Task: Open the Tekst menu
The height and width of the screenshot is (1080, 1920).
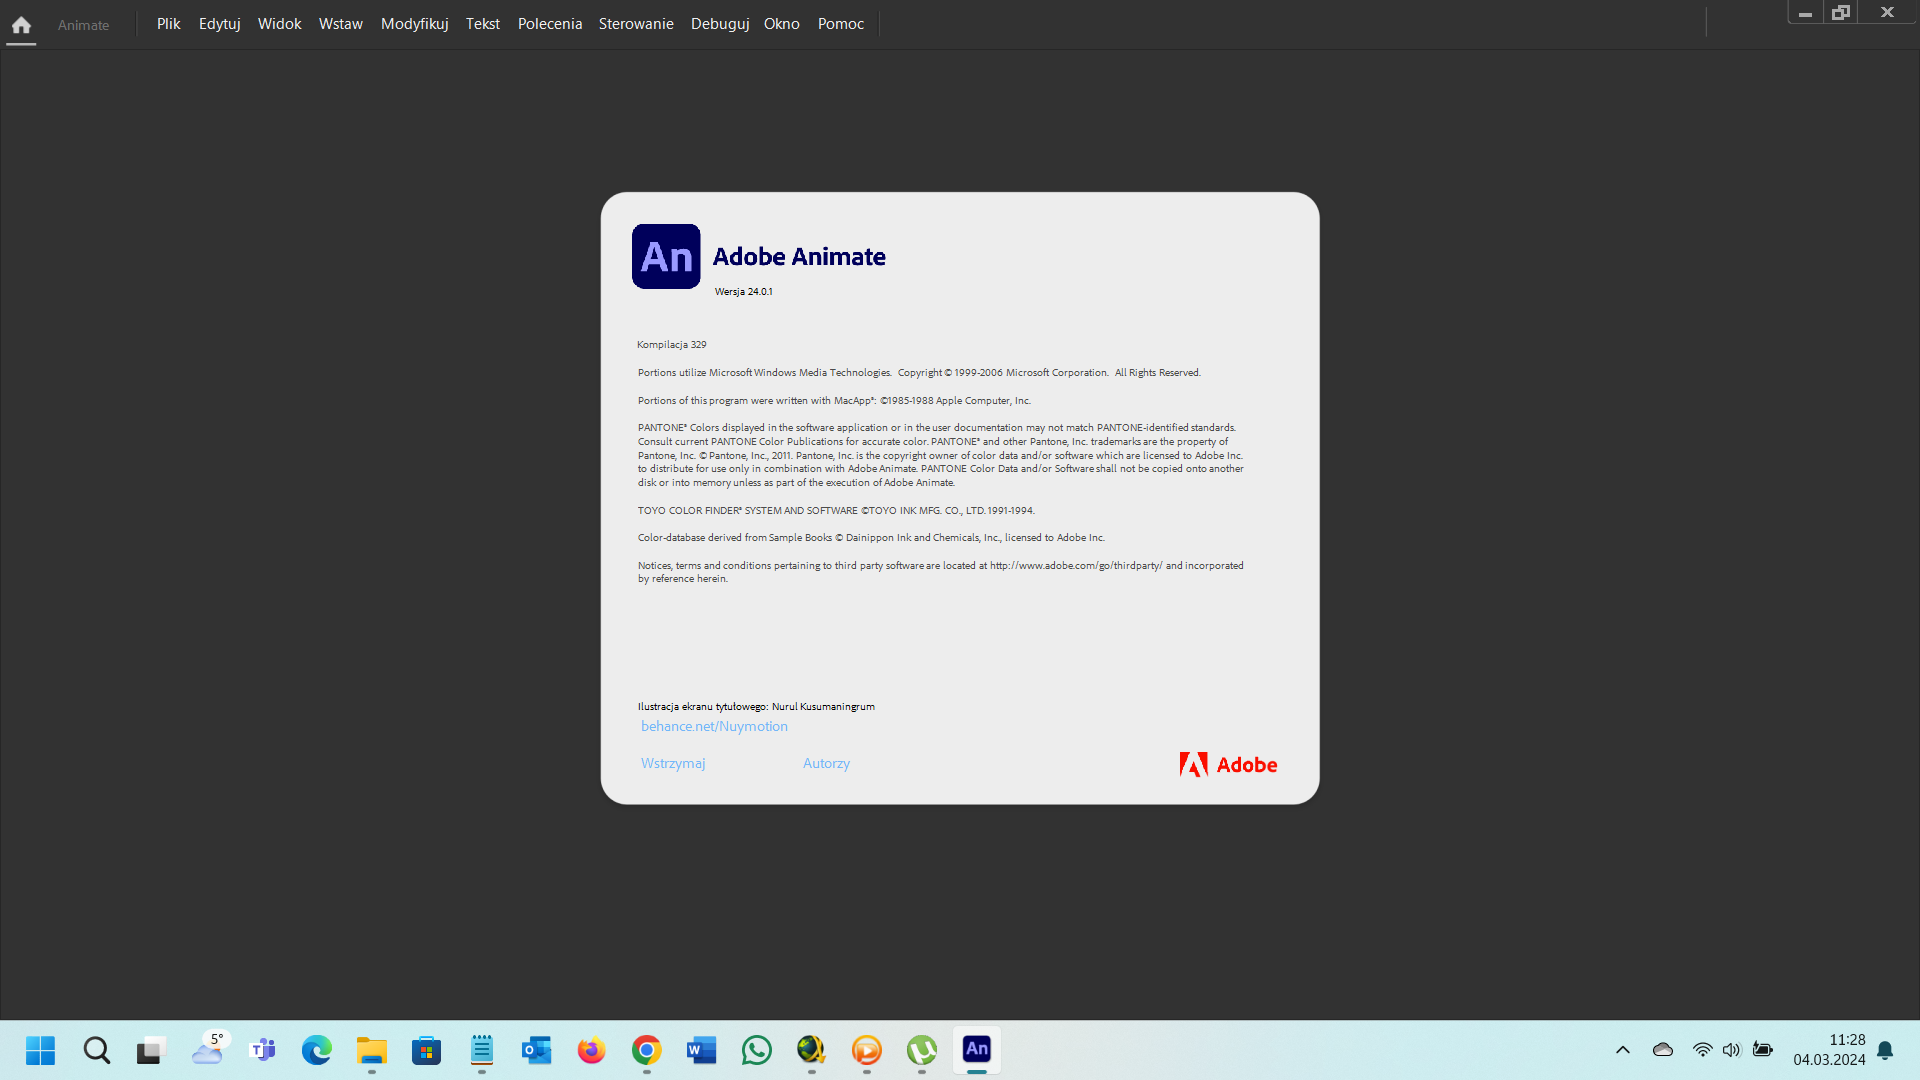Action: coord(483,24)
